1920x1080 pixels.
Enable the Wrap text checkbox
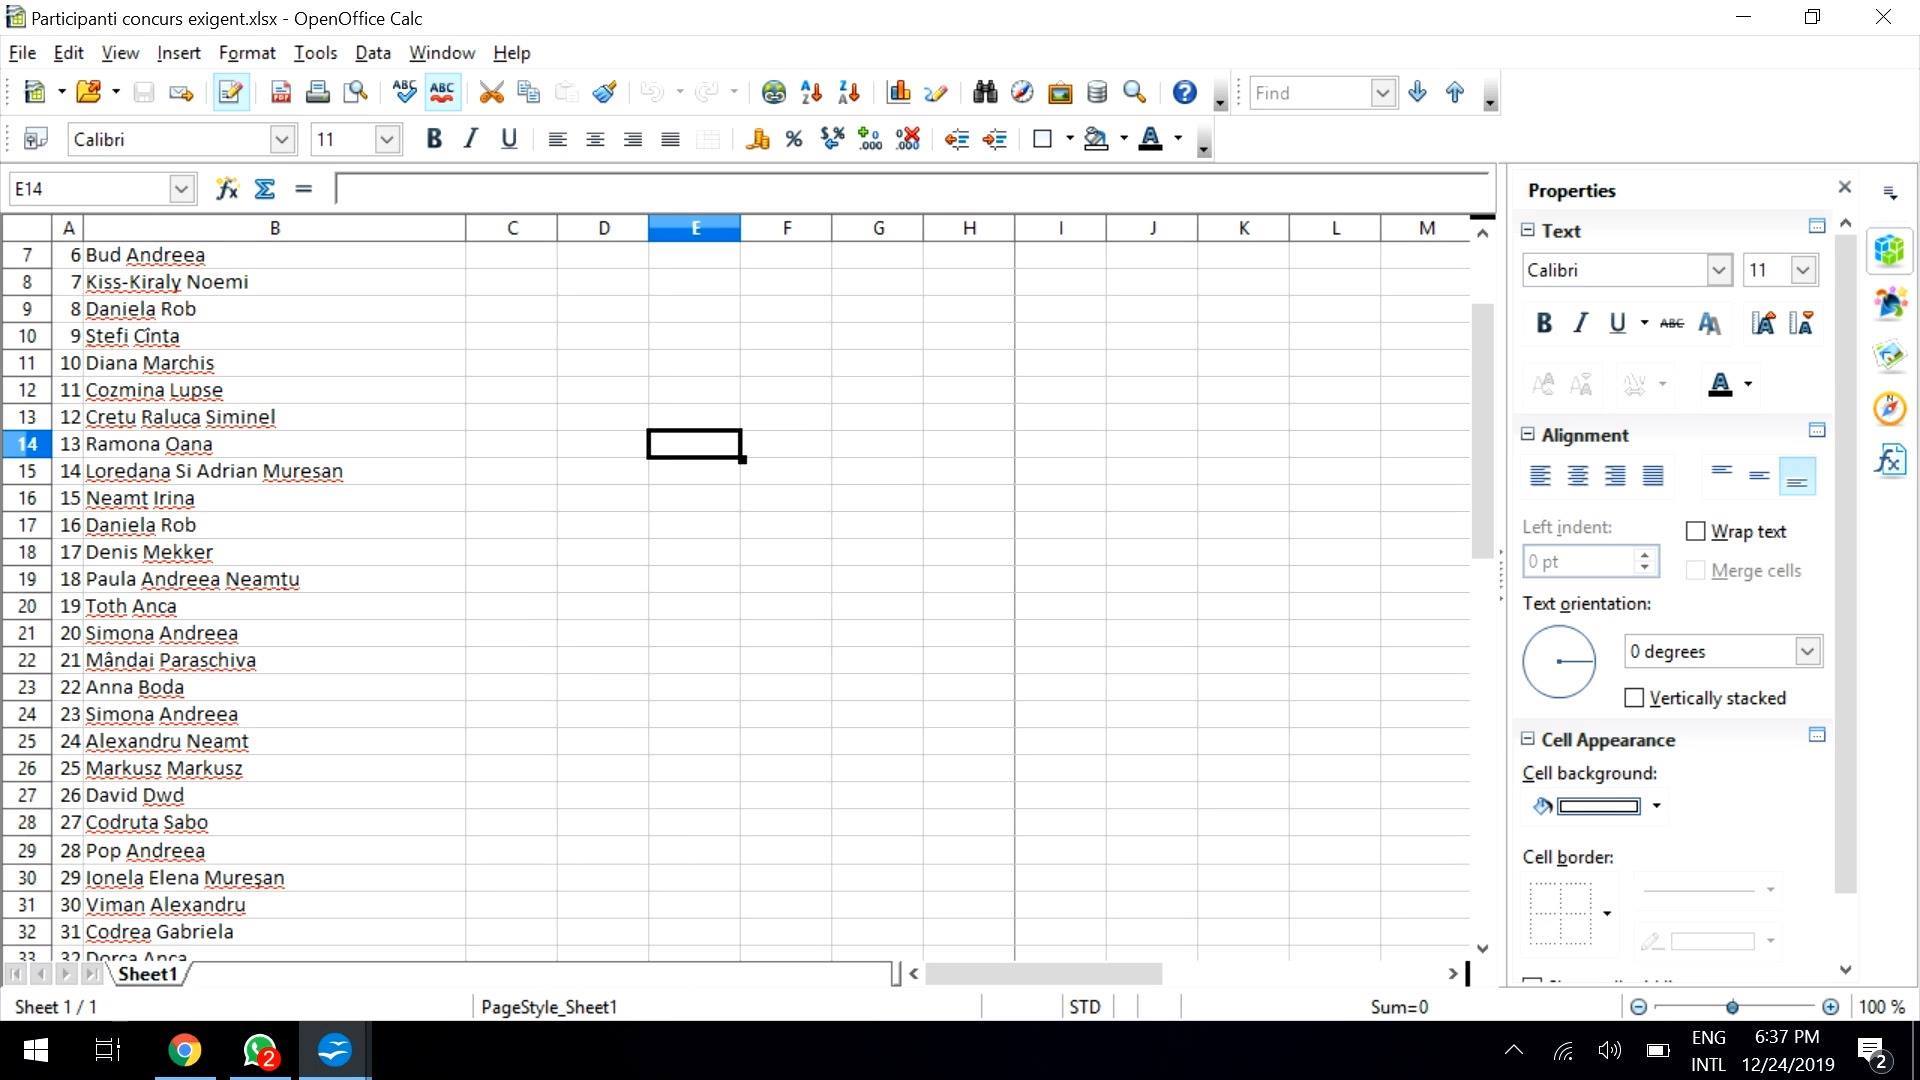point(1695,532)
